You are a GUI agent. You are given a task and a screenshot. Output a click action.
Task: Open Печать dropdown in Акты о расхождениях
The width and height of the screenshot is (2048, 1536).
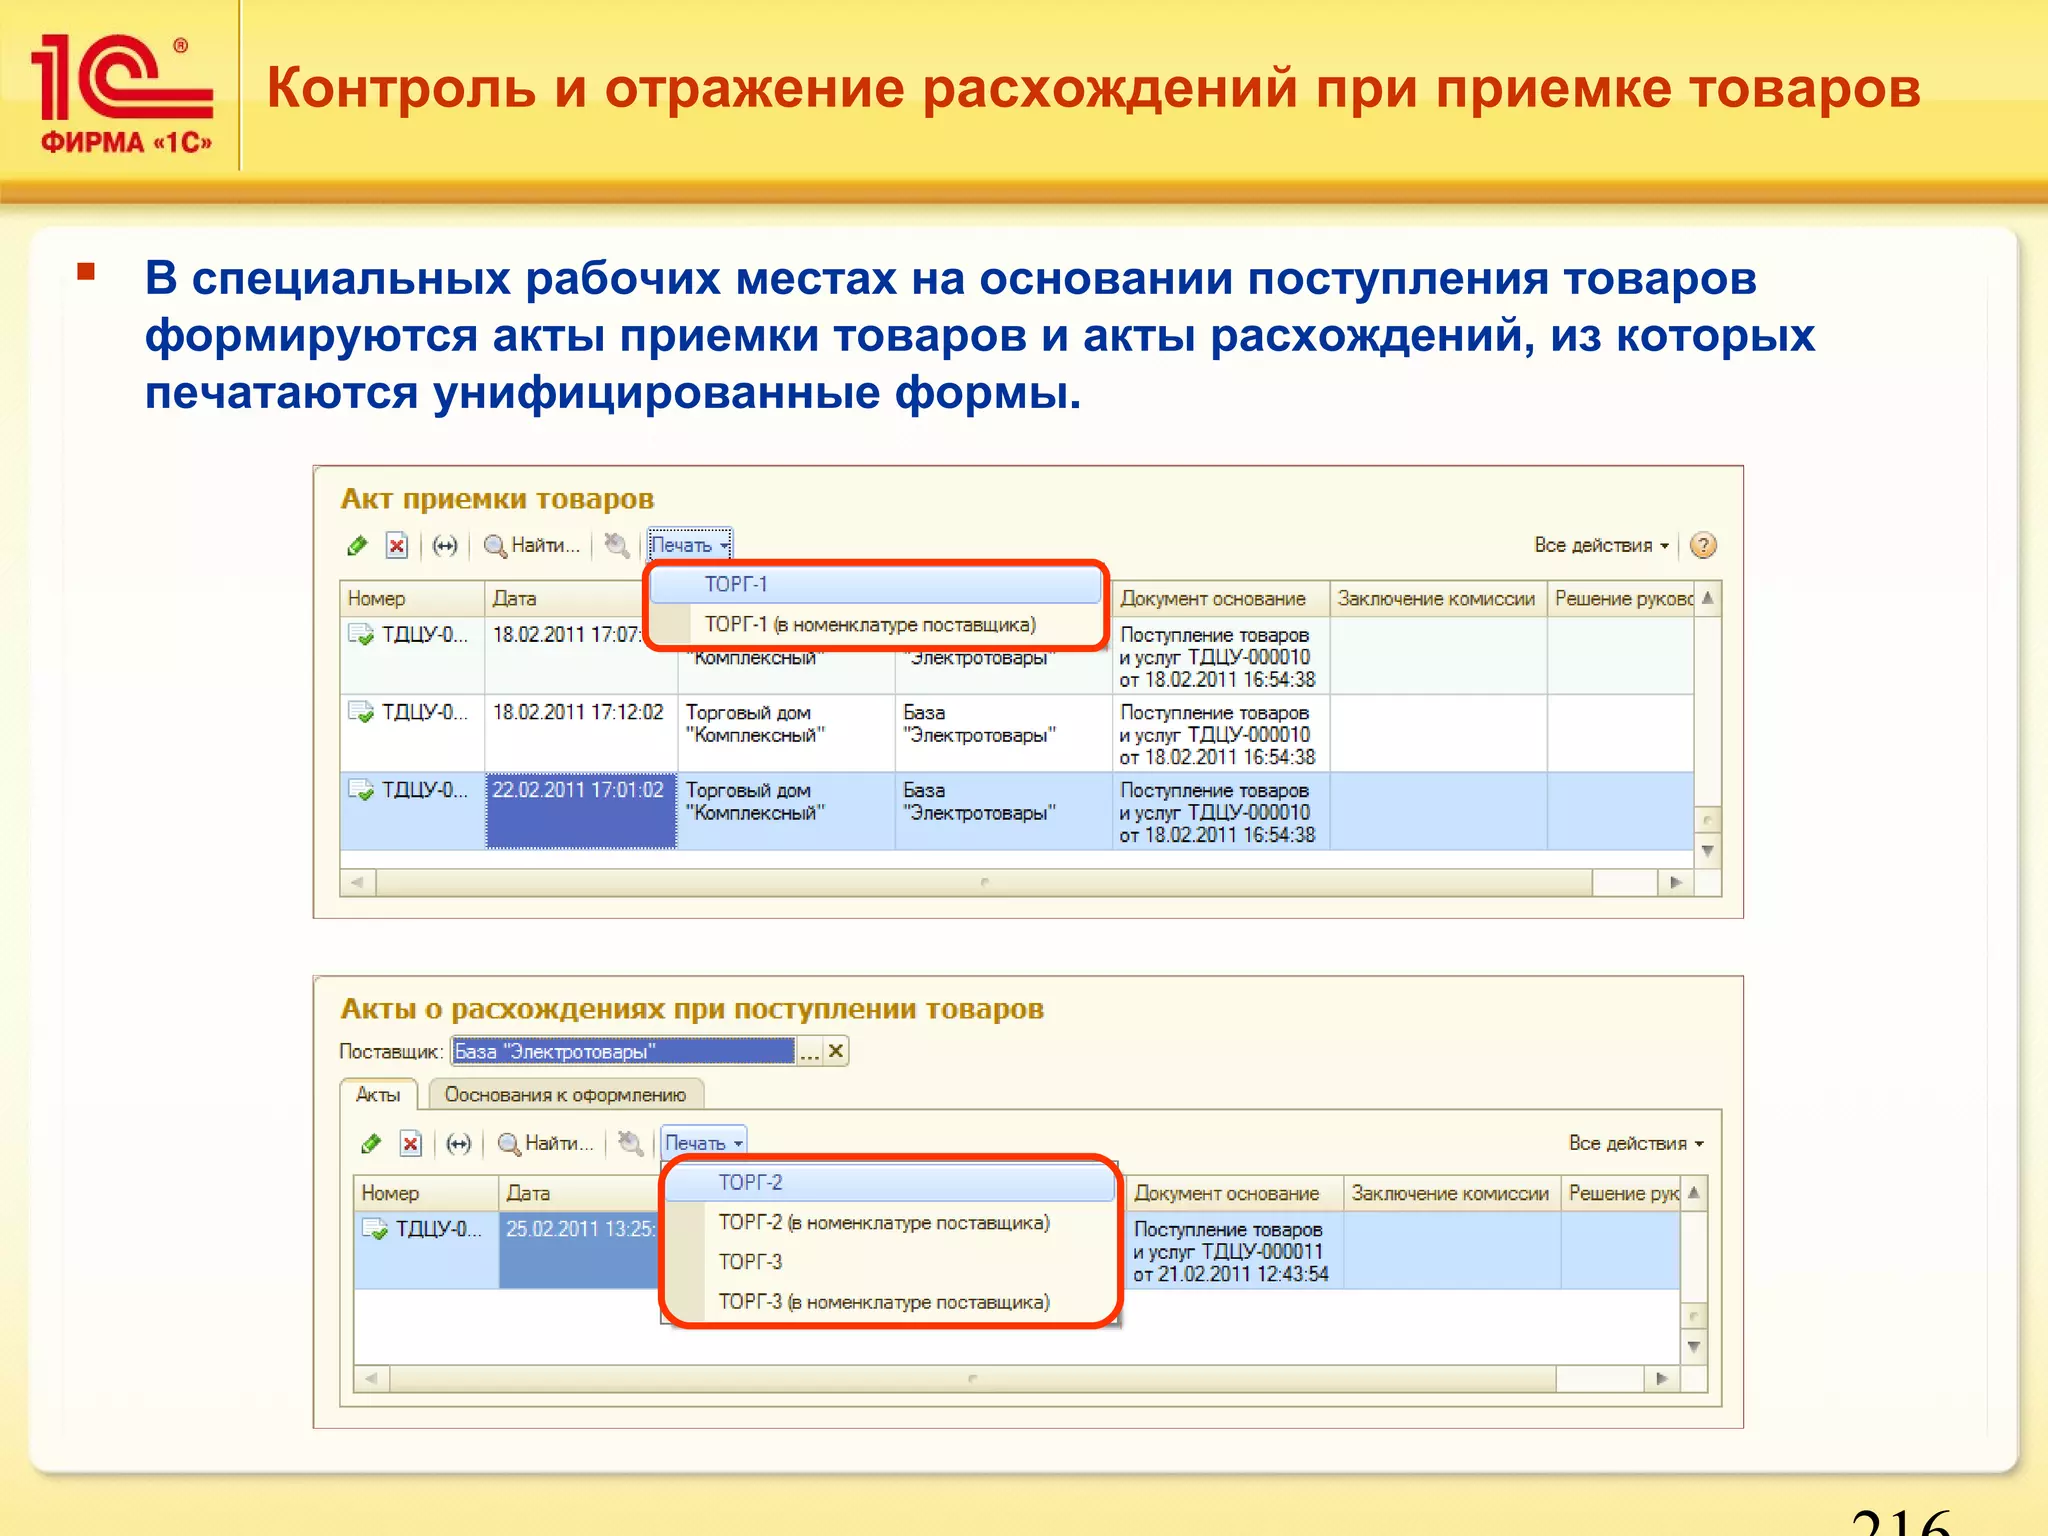click(x=704, y=1143)
